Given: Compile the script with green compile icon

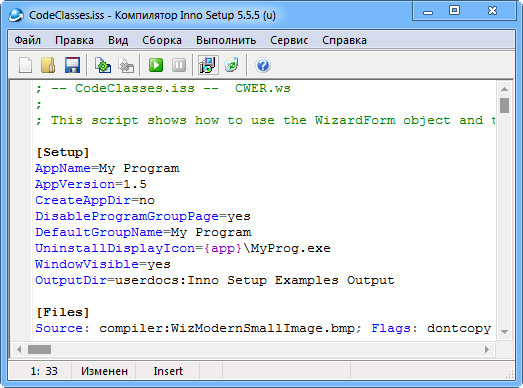Looking at the screenshot, I should (103, 65).
